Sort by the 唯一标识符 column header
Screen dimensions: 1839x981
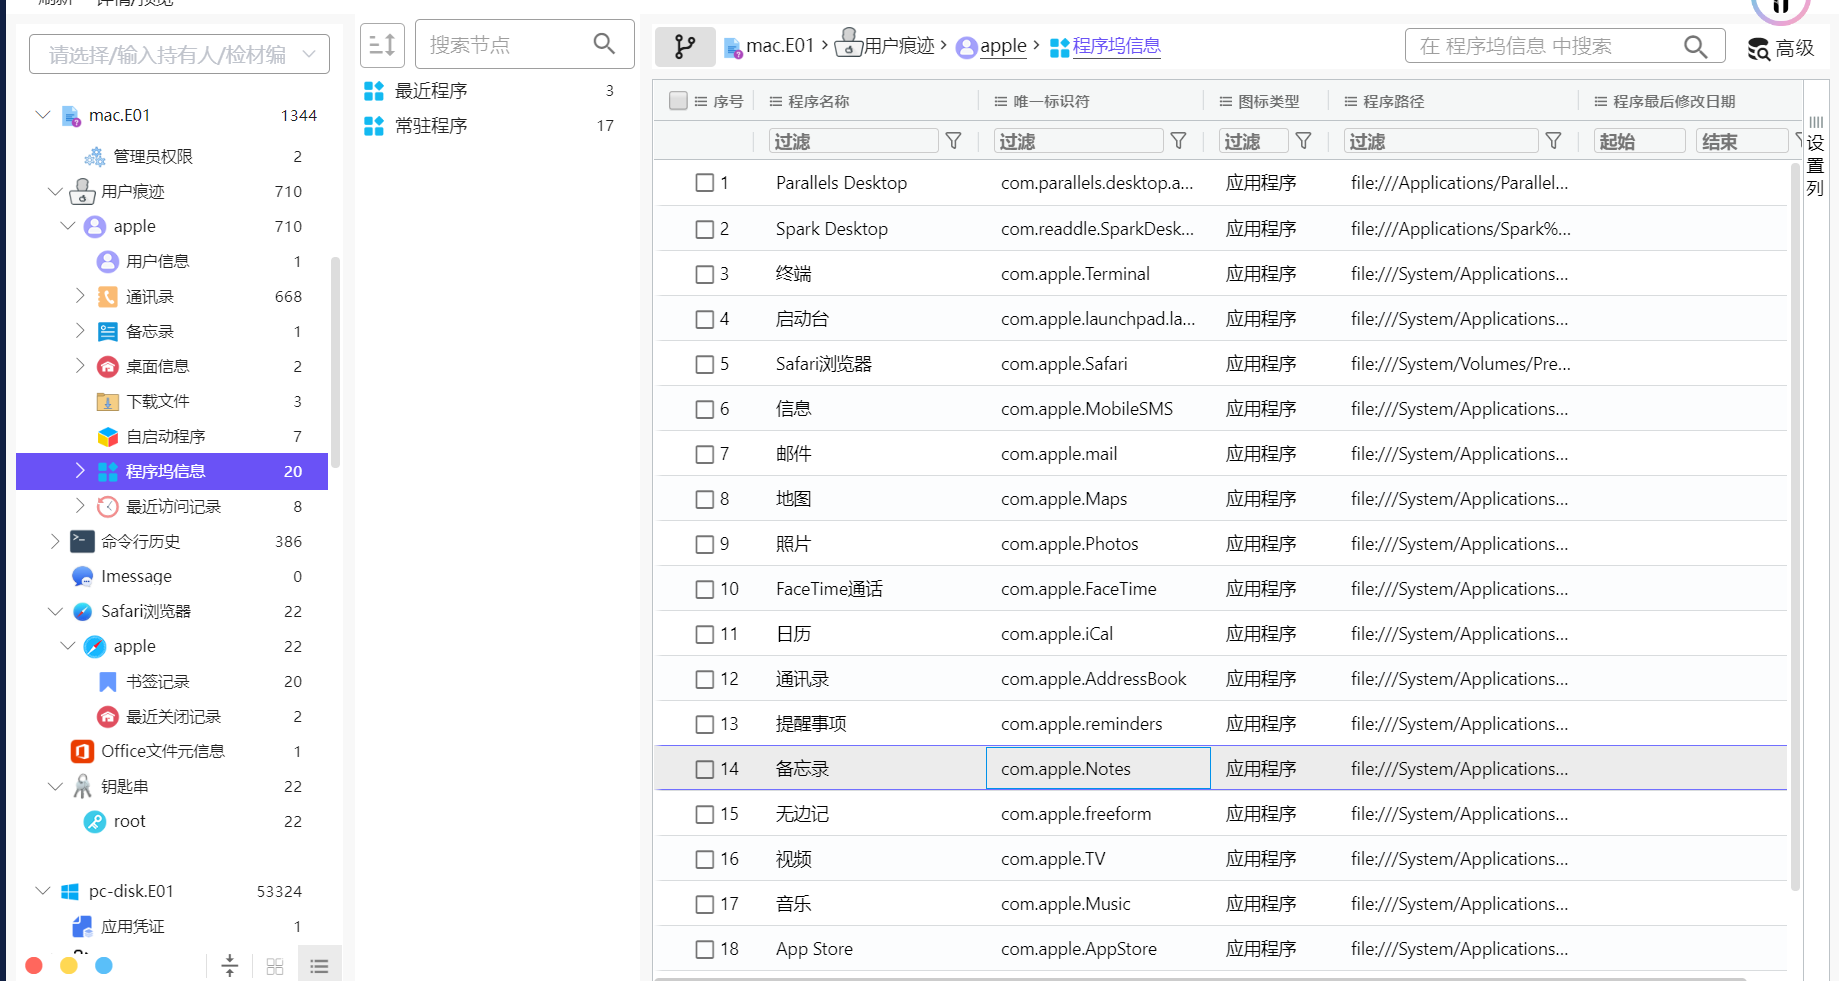pos(1051,101)
